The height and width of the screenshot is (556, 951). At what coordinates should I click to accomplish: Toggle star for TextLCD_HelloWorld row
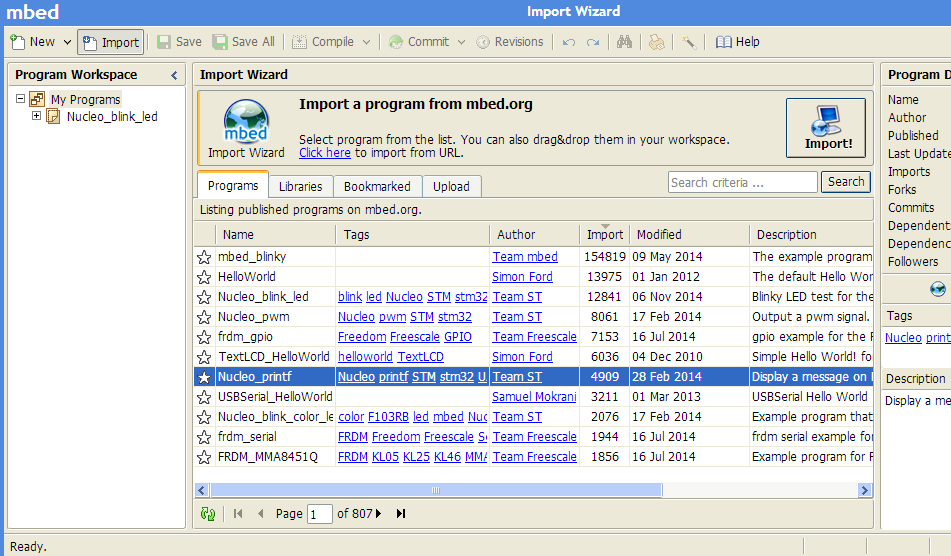[x=204, y=357]
